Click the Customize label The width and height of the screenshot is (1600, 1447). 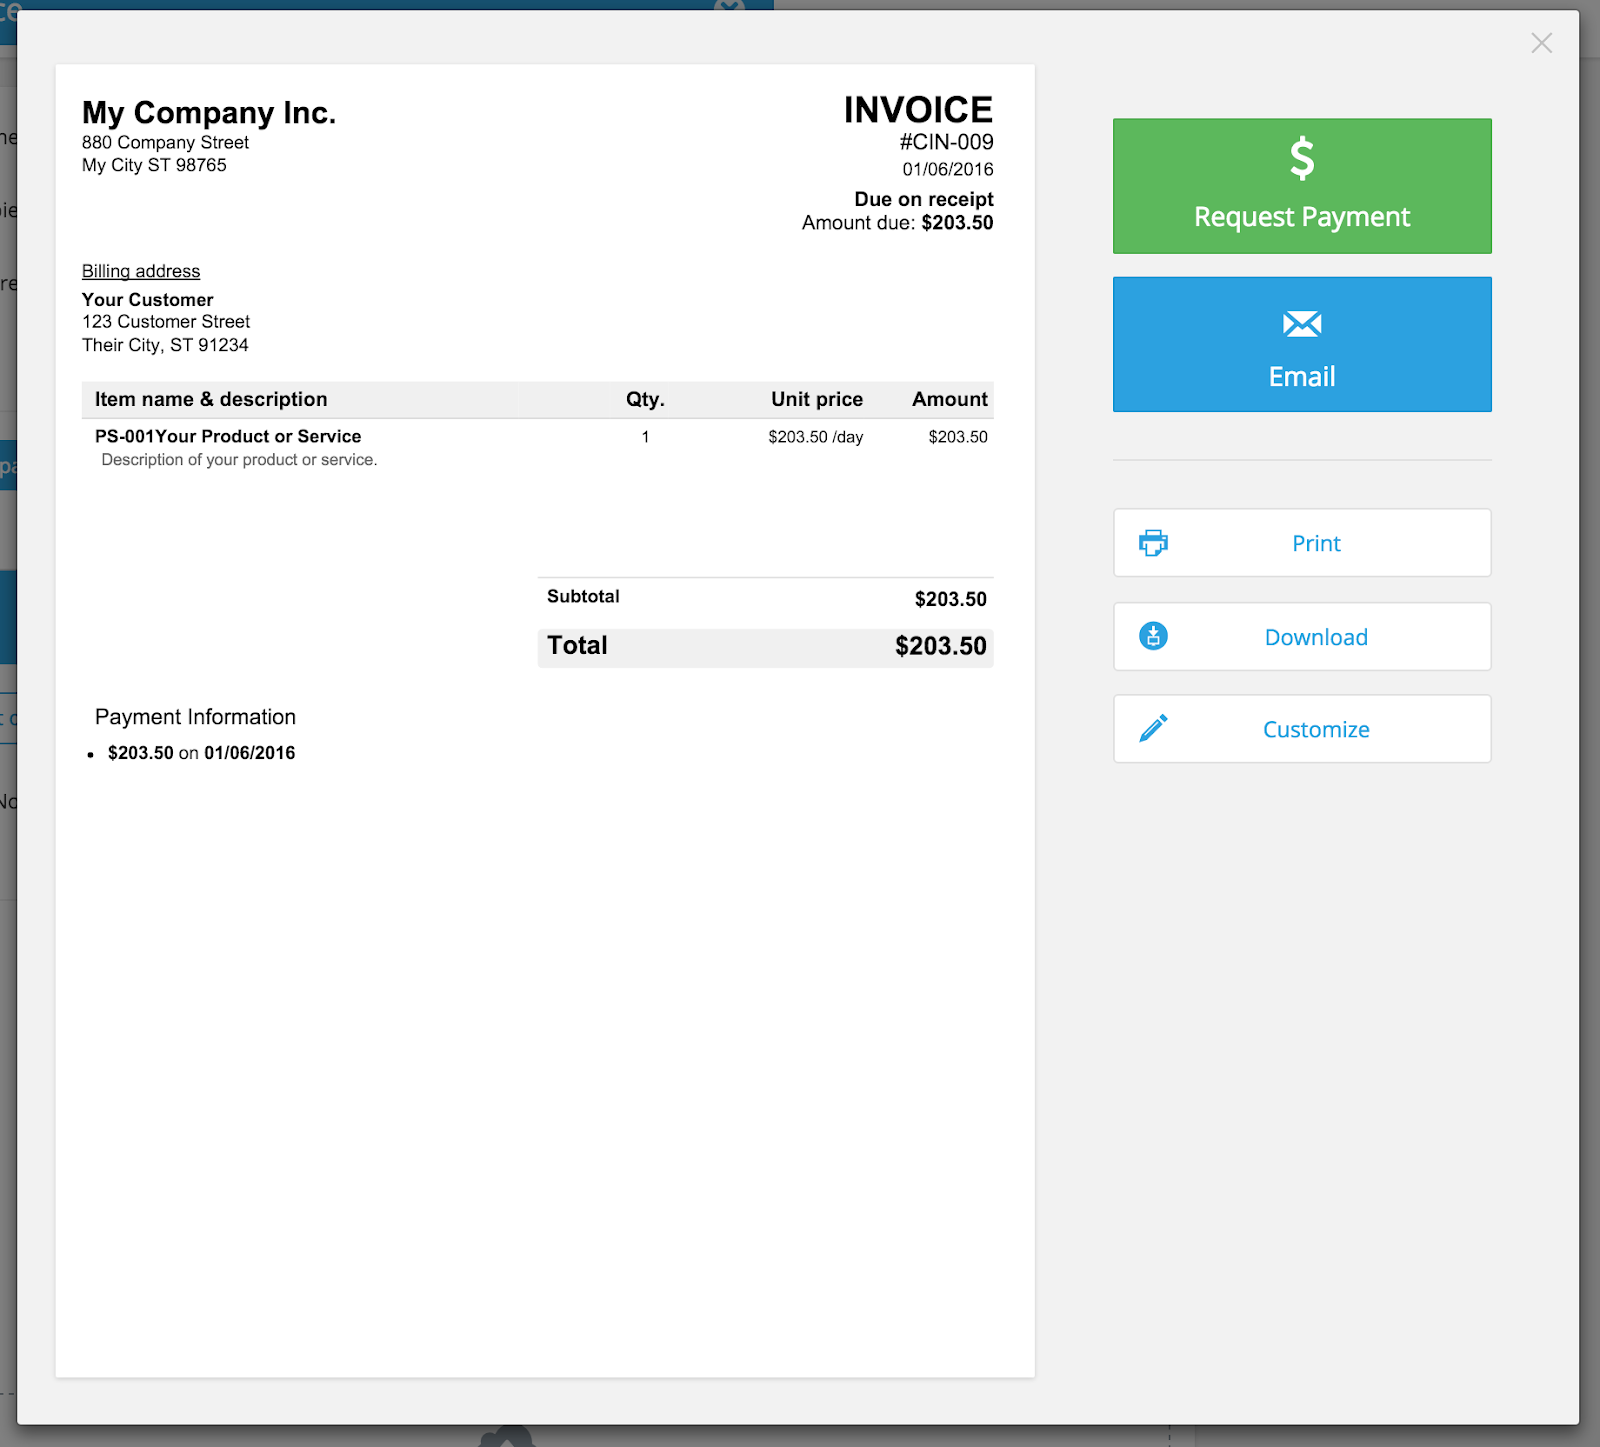coord(1316,730)
